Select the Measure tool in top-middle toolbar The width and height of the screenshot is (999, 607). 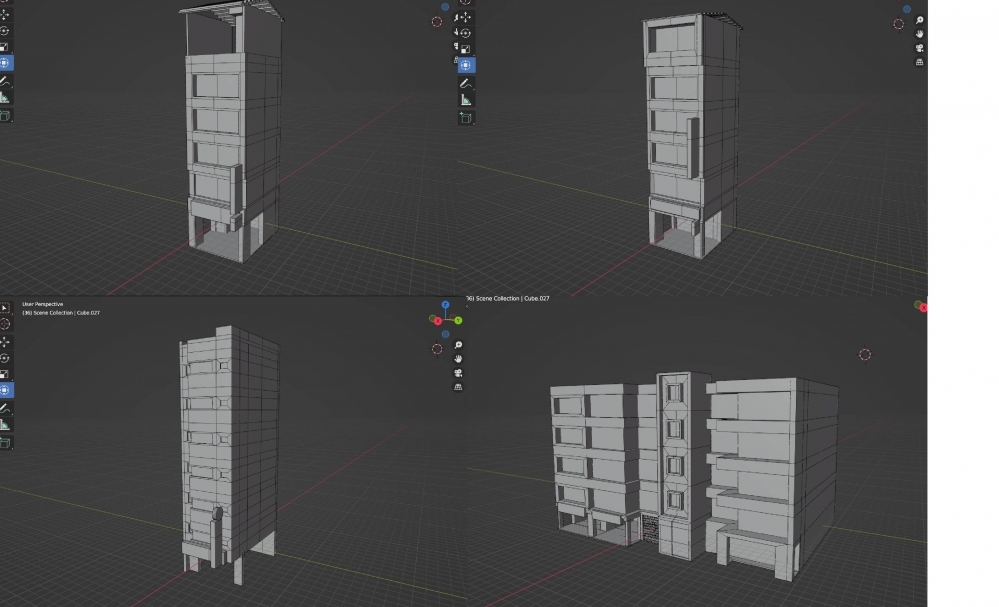(466, 99)
